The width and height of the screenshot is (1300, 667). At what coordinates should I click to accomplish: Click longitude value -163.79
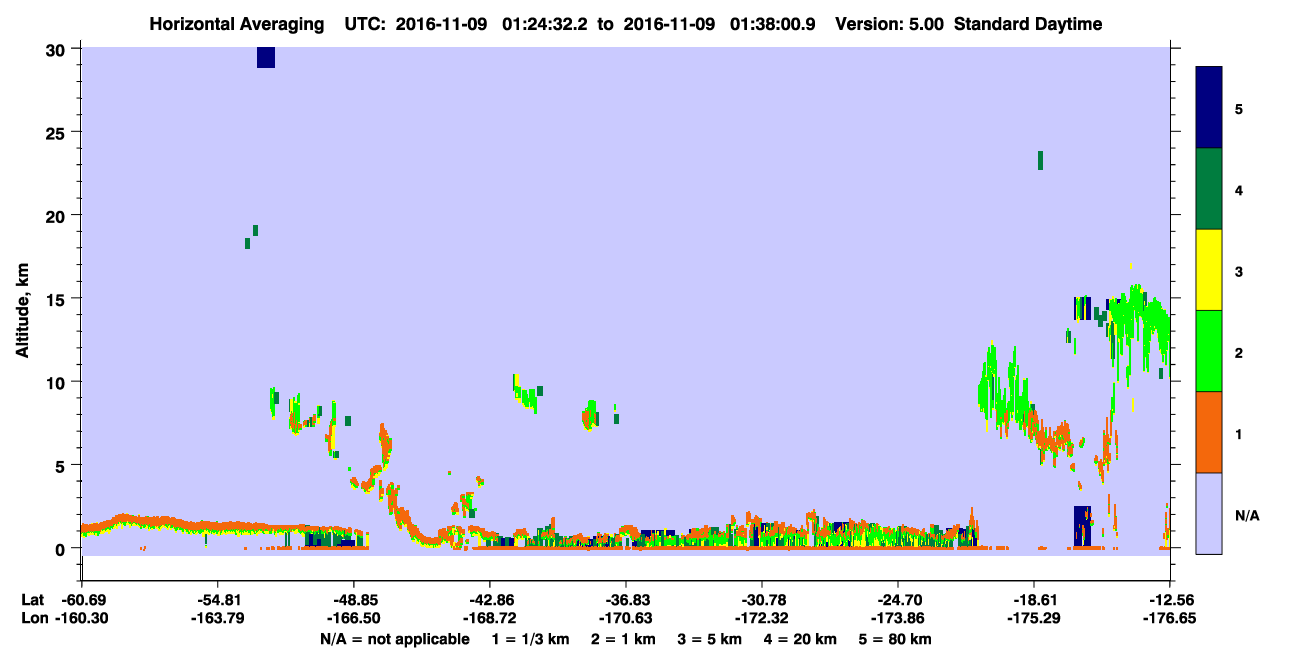(218, 618)
